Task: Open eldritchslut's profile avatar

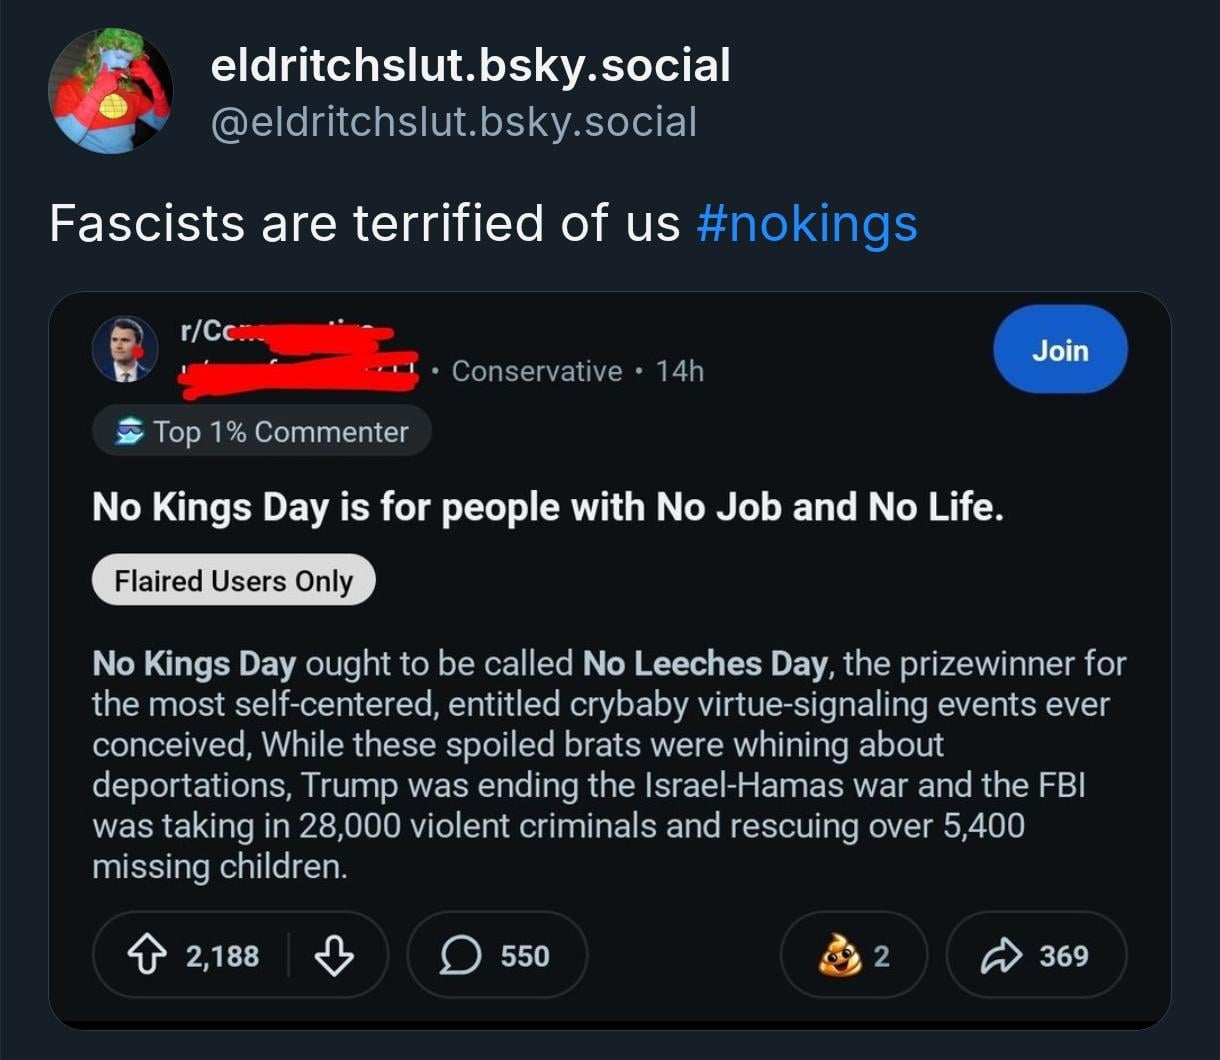Action: tap(110, 91)
